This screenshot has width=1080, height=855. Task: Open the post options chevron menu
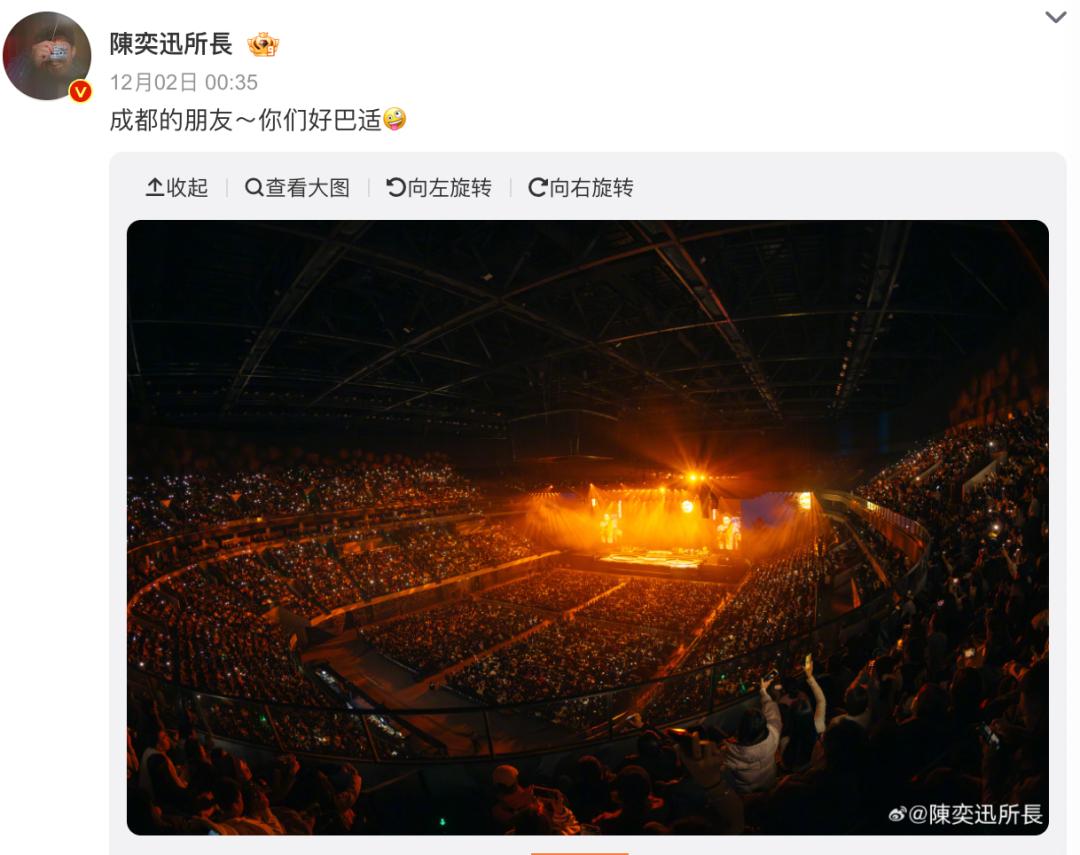click(1055, 17)
